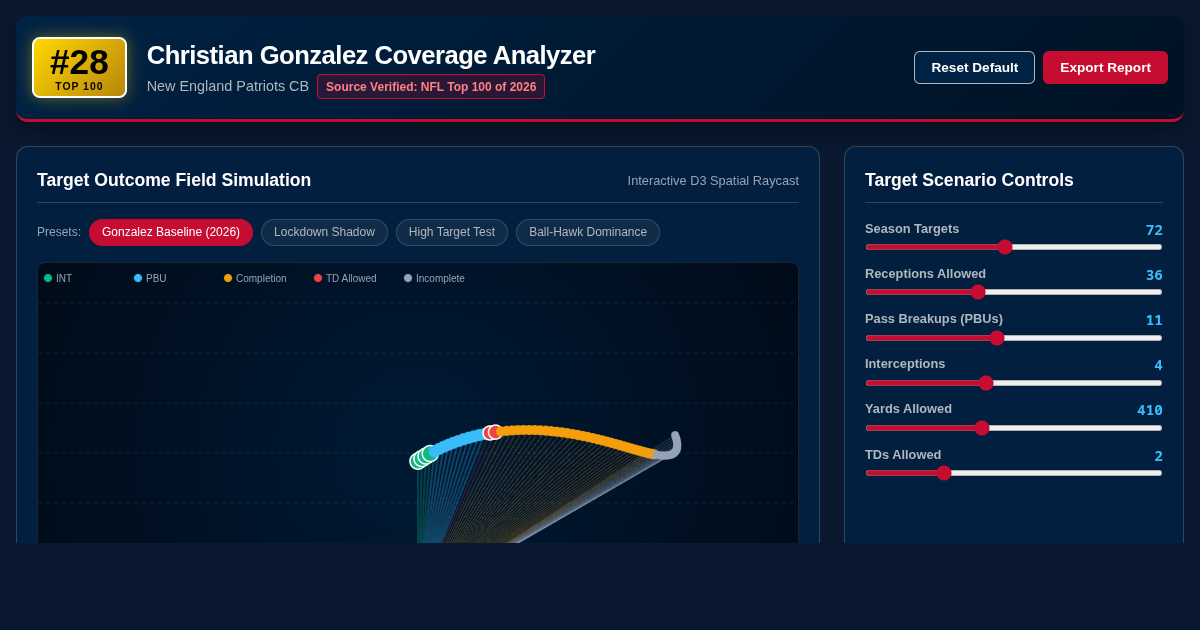1200x630 pixels.
Task: Click the orange Completion legend dot
Action: click(228, 278)
